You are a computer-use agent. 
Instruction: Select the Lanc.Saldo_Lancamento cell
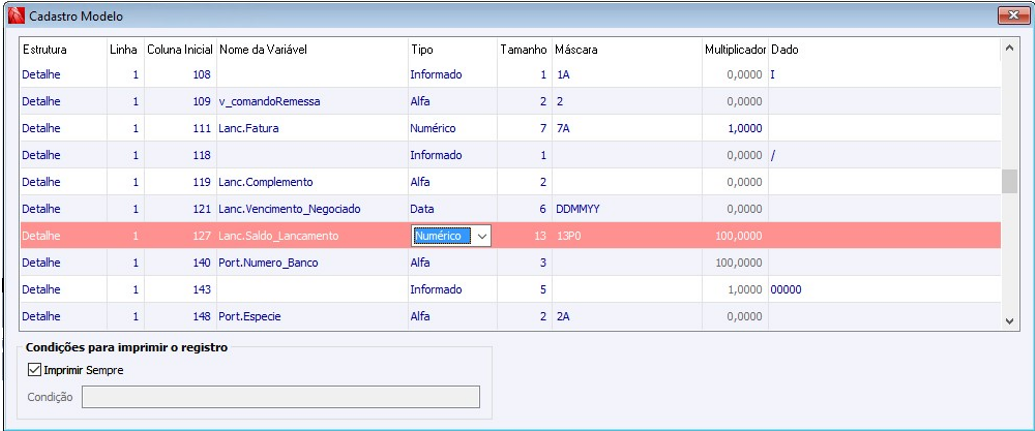(312, 236)
